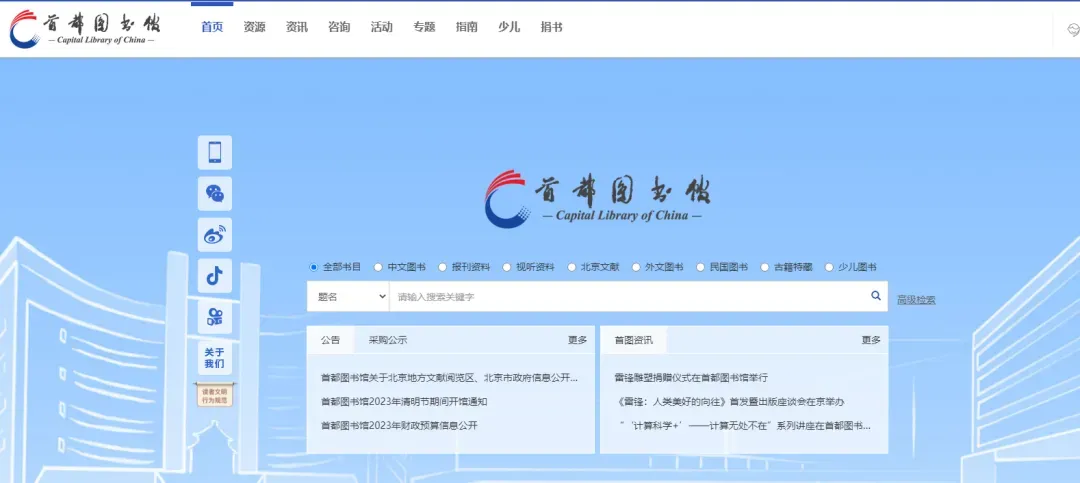Click the search keyword input field
Viewport: 1080px width, 483px height.
coord(626,297)
